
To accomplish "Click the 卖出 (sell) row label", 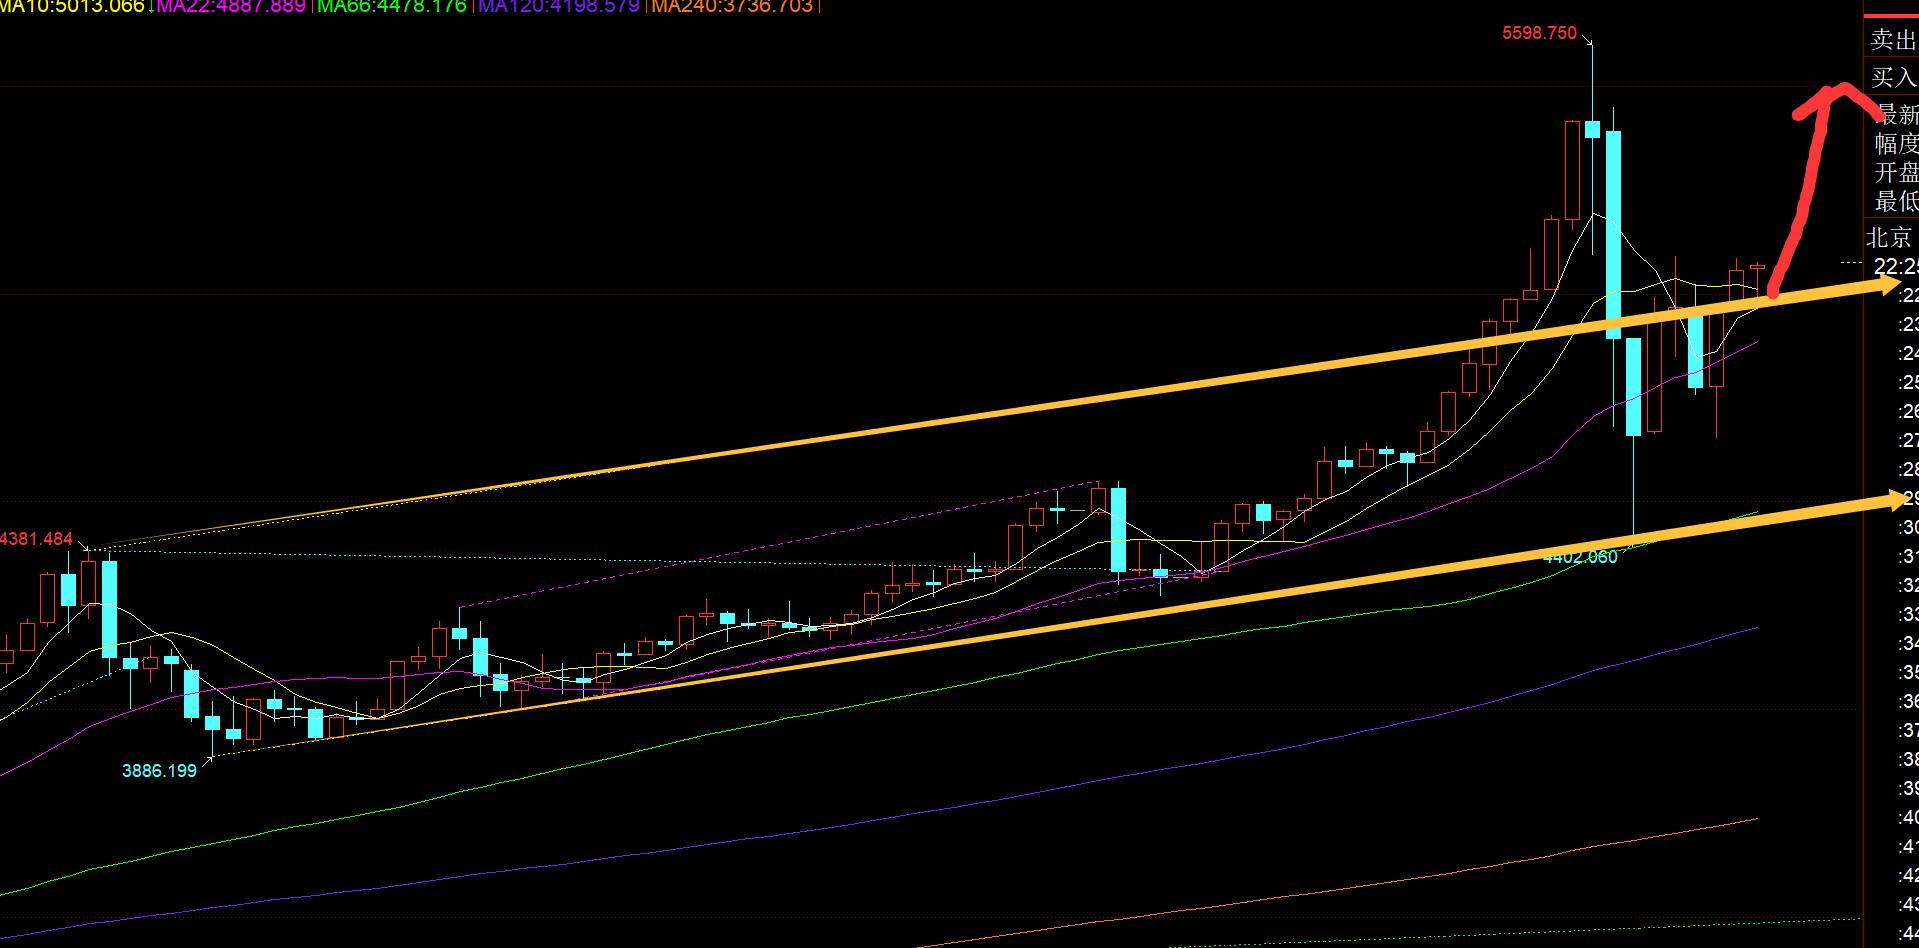I will click(1893, 40).
